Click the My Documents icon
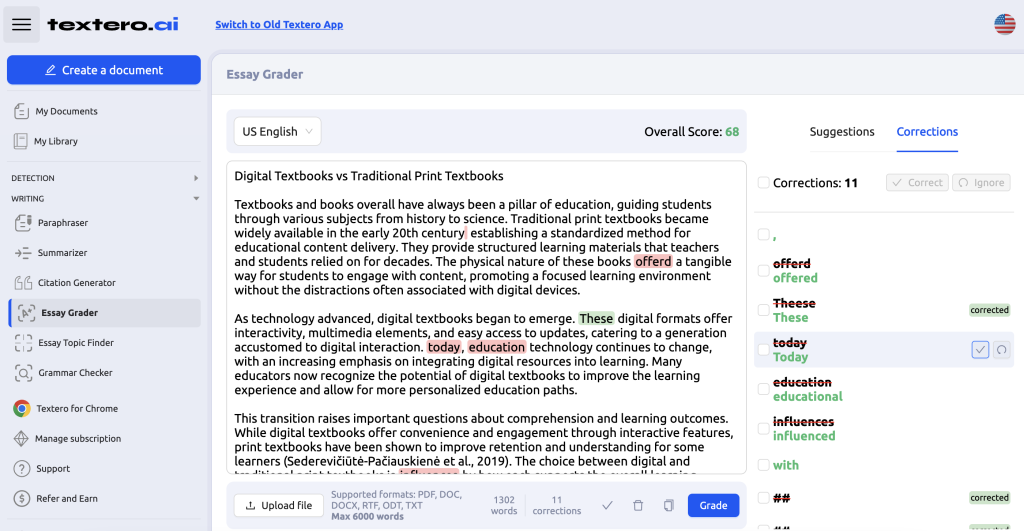This screenshot has height=531, width=1024. (x=22, y=111)
